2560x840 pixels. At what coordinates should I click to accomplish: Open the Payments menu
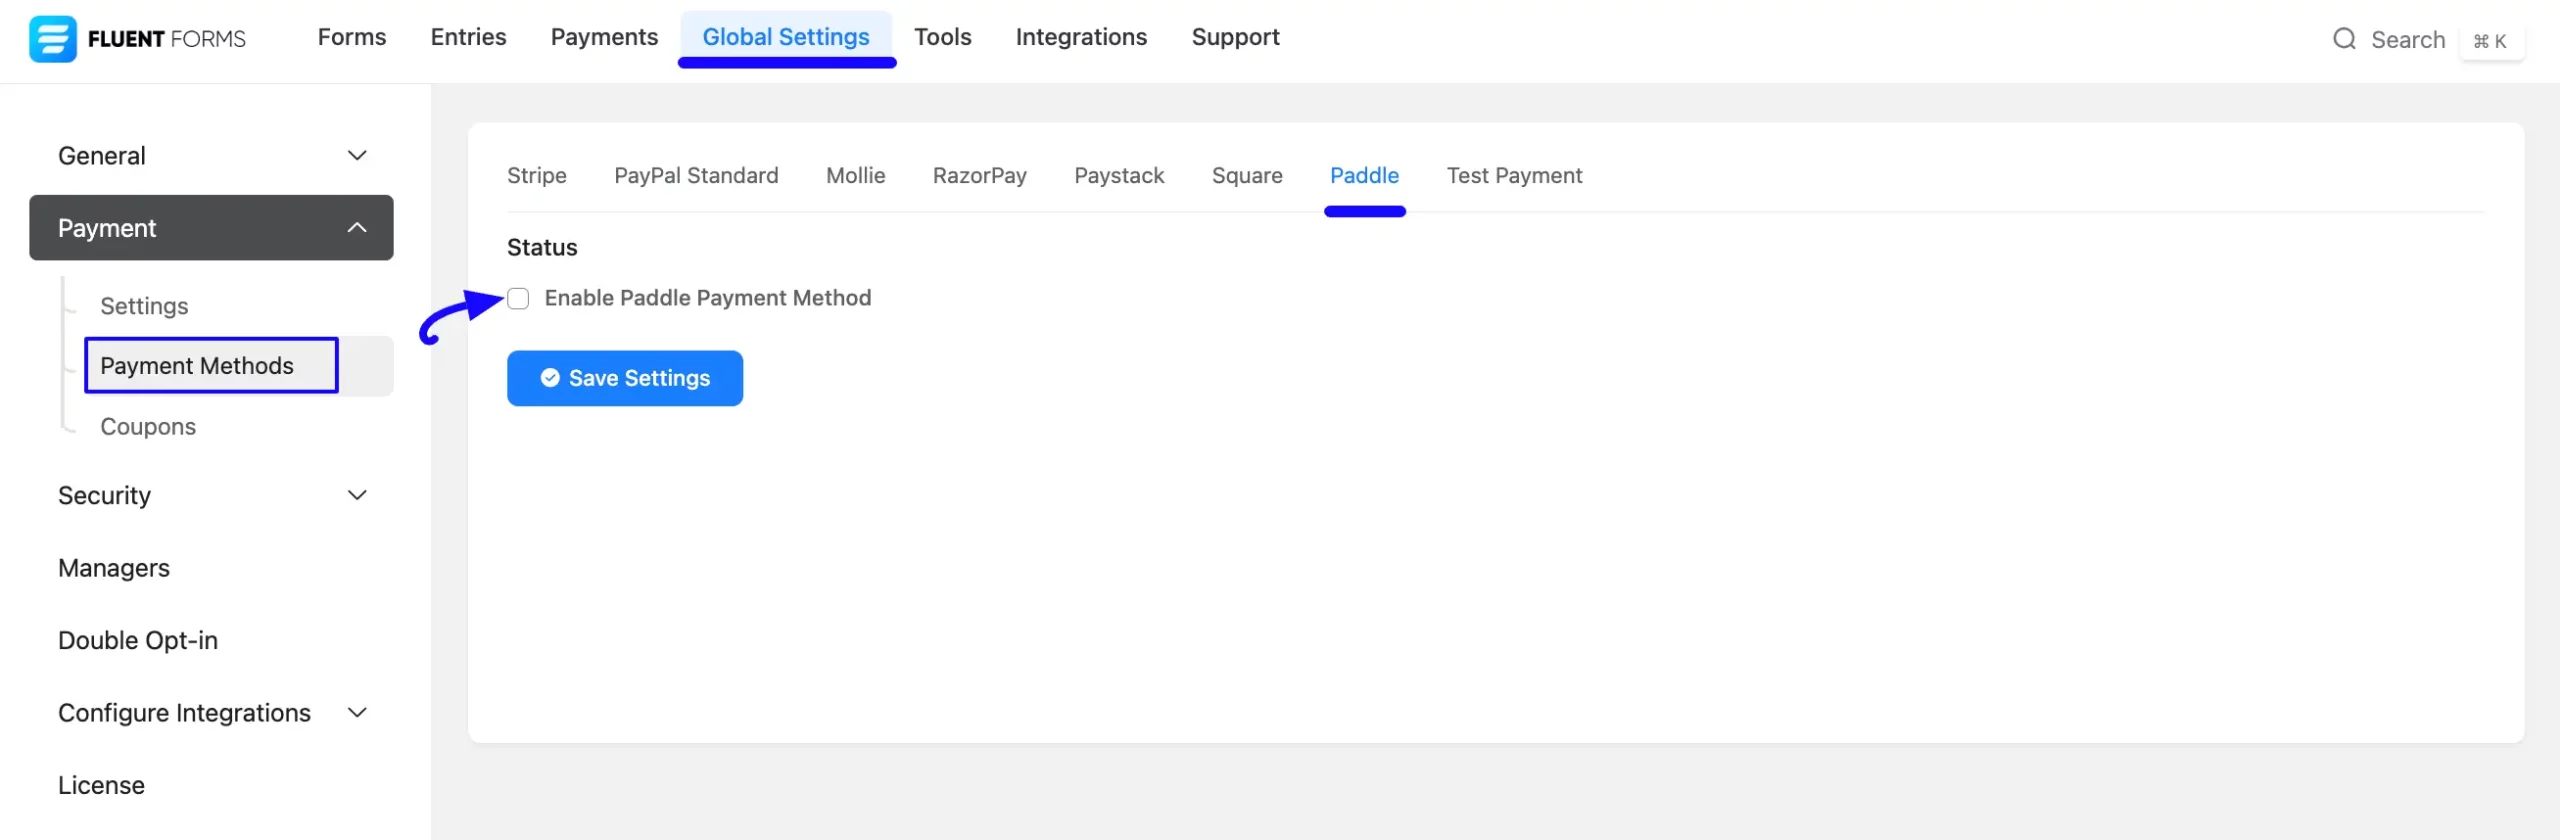pos(604,37)
